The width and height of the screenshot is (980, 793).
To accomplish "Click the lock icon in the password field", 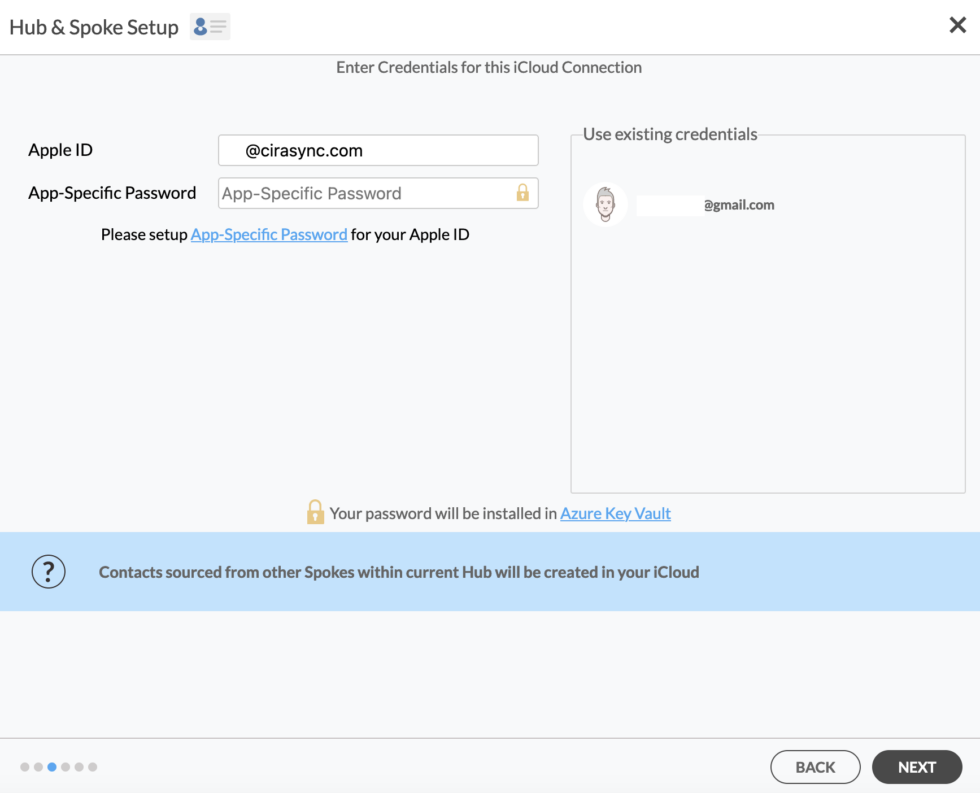I will point(523,193).
